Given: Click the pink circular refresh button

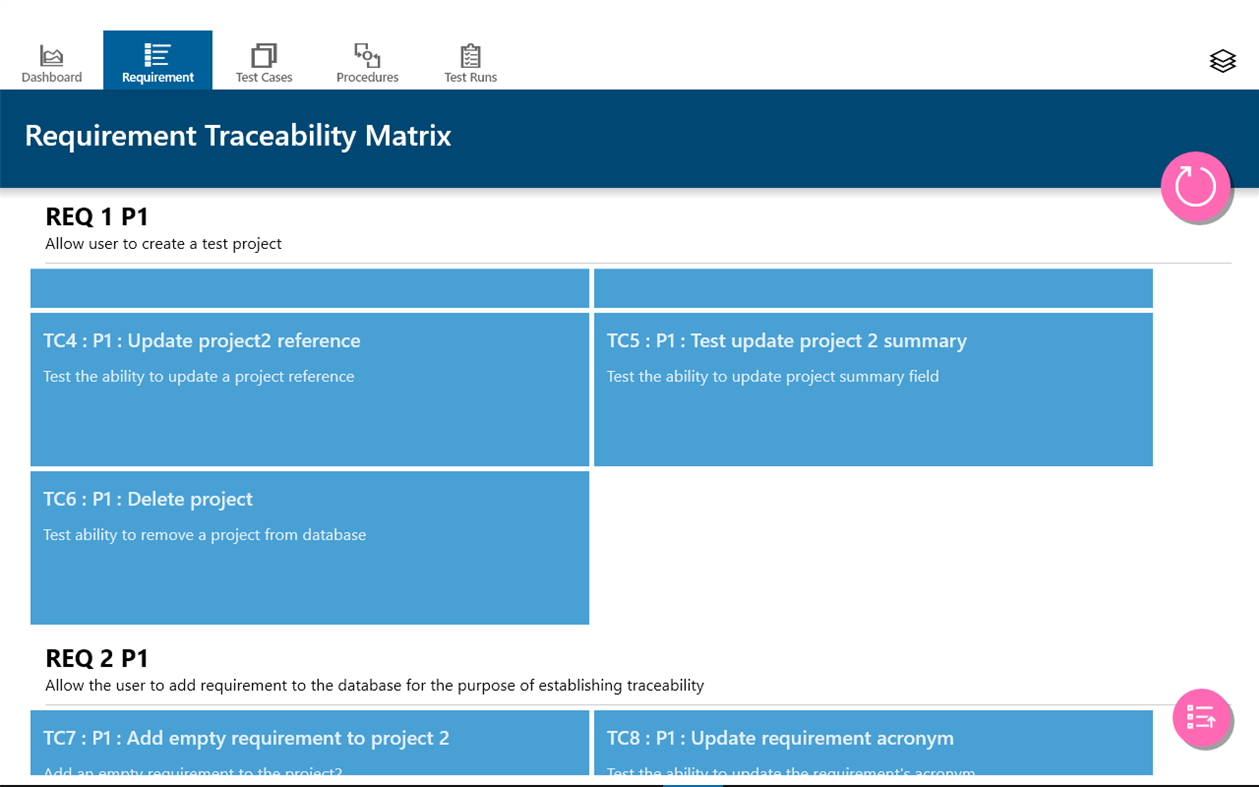Looking at the screenshot, I should [1195, 186].
